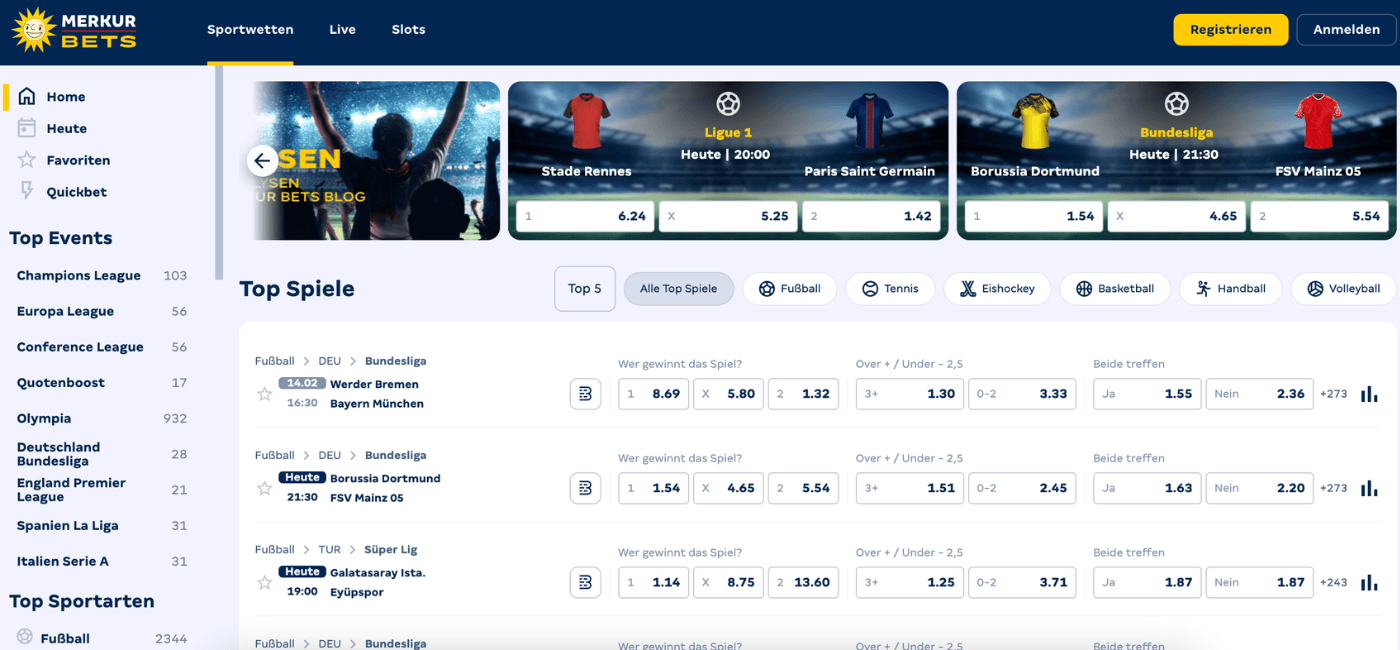This screenshot has height=650, width=1400.
Task: Mark Galatasaray vs Eyüpspor as favorite
Action: tap(265, 582)
